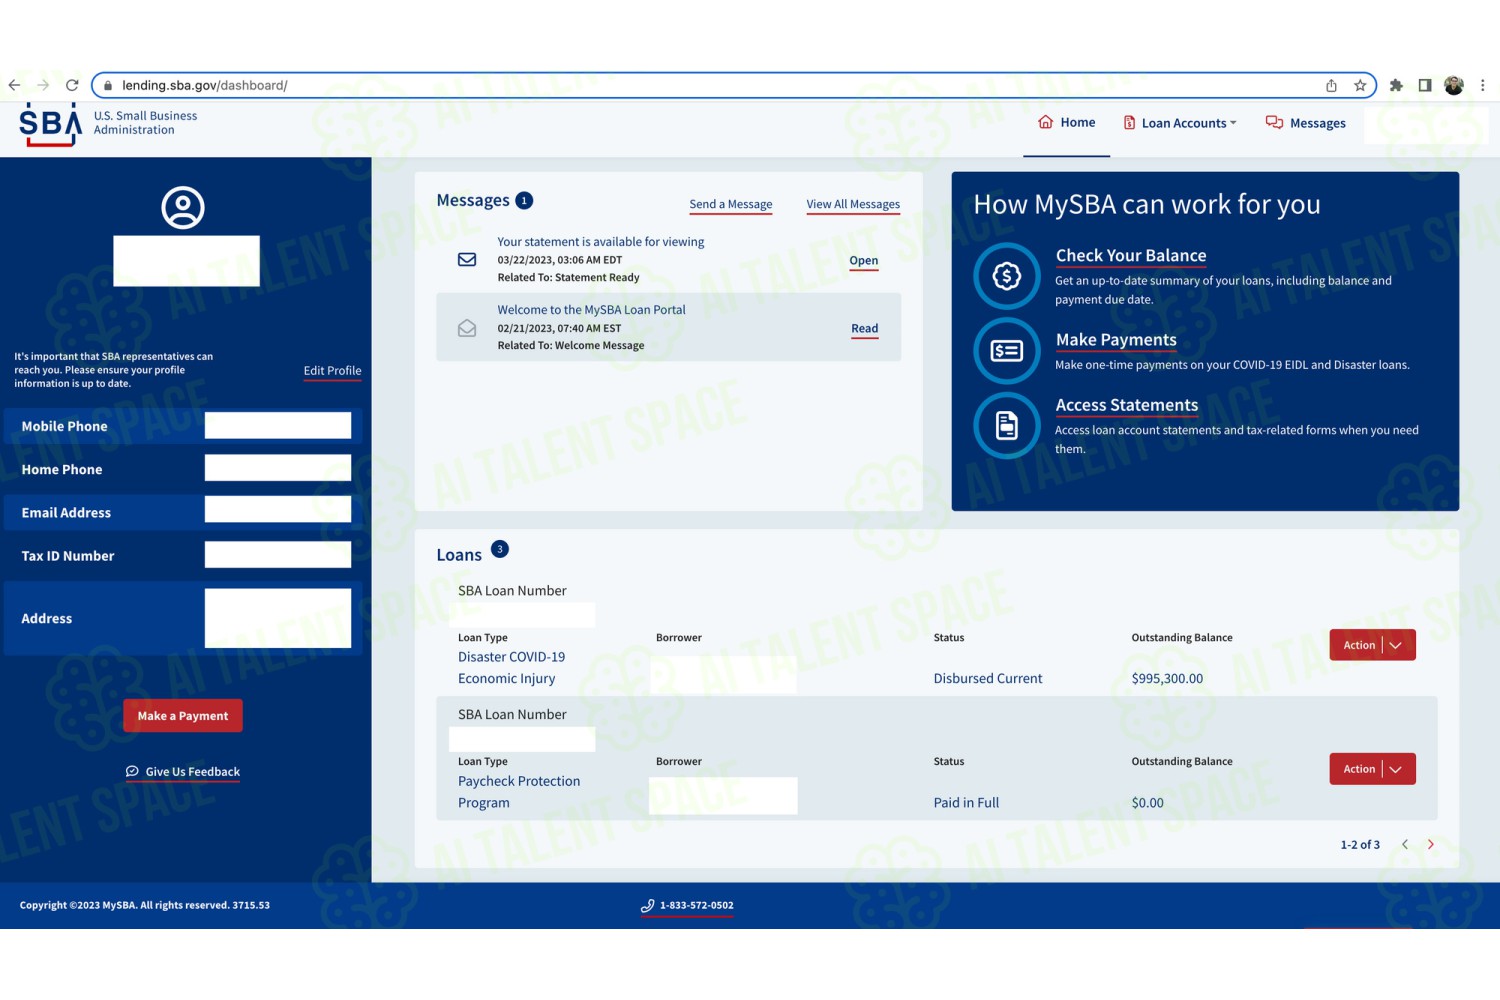Click the '$0.00' outstanding balance
1500x1000 pixels.
click(x=1148, y=803)
